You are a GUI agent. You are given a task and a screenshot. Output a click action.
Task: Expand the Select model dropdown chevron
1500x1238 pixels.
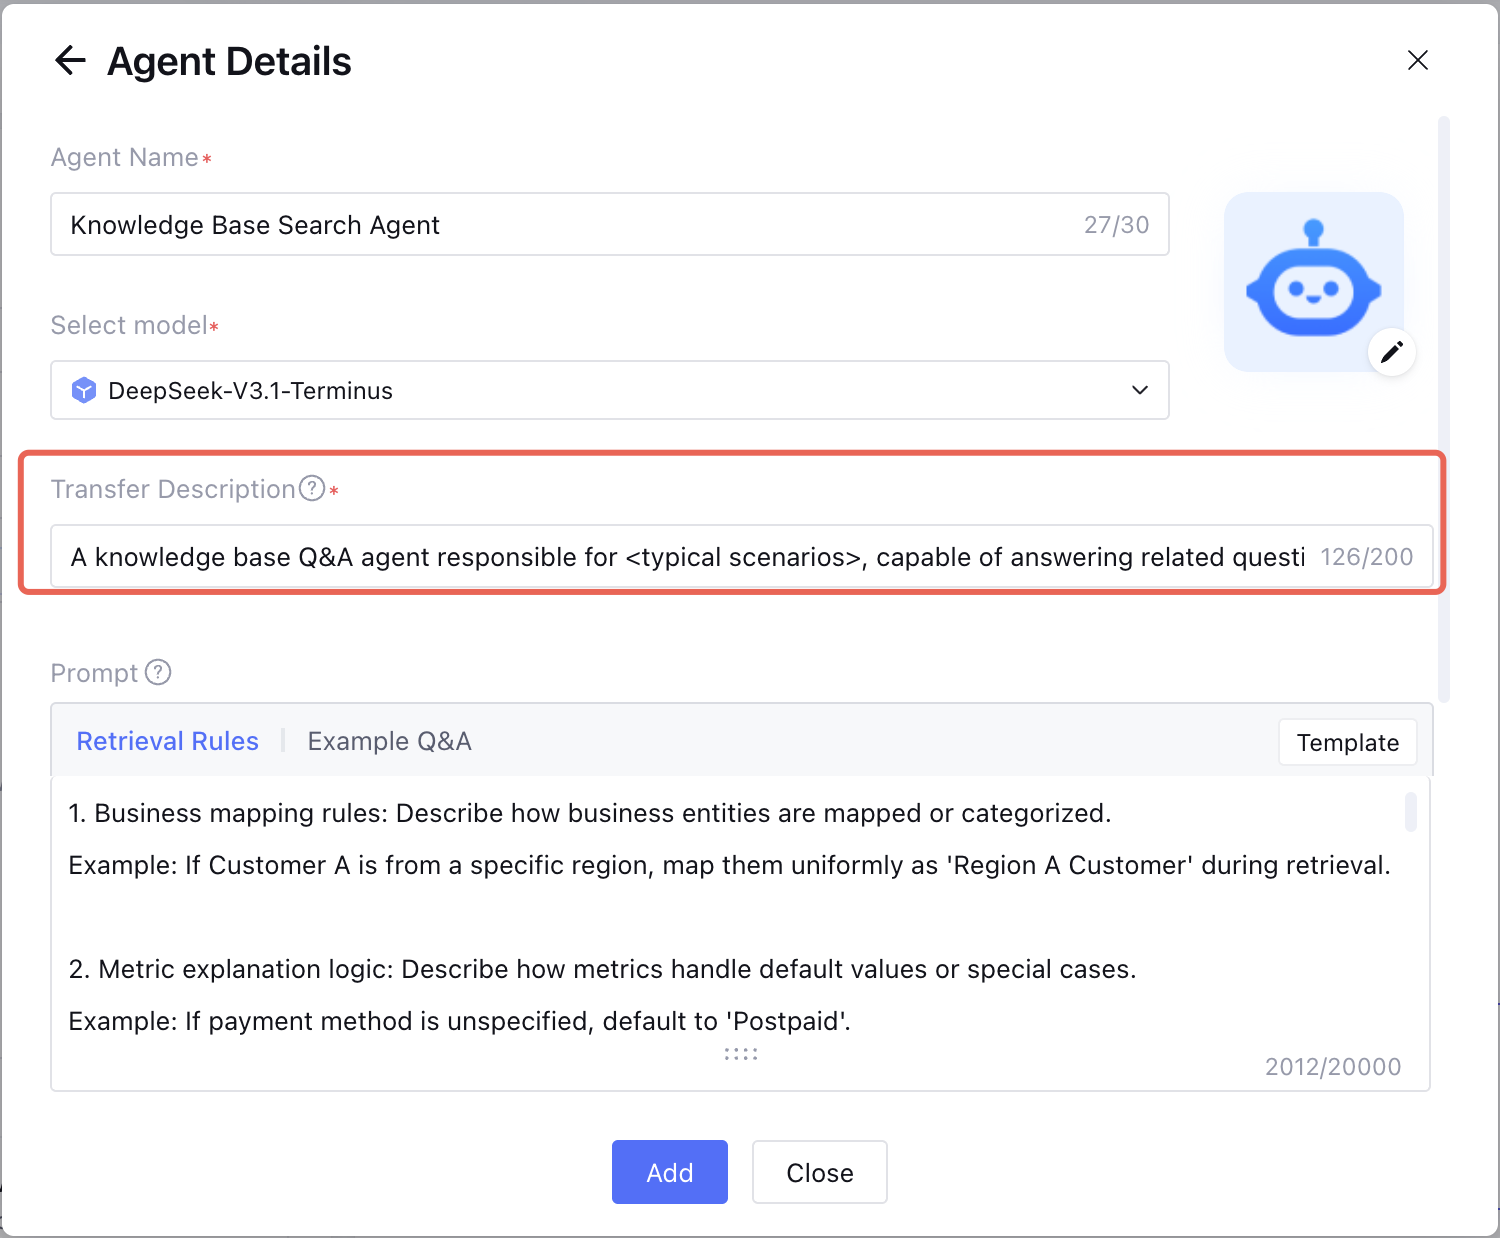(x=1139, y=390)
